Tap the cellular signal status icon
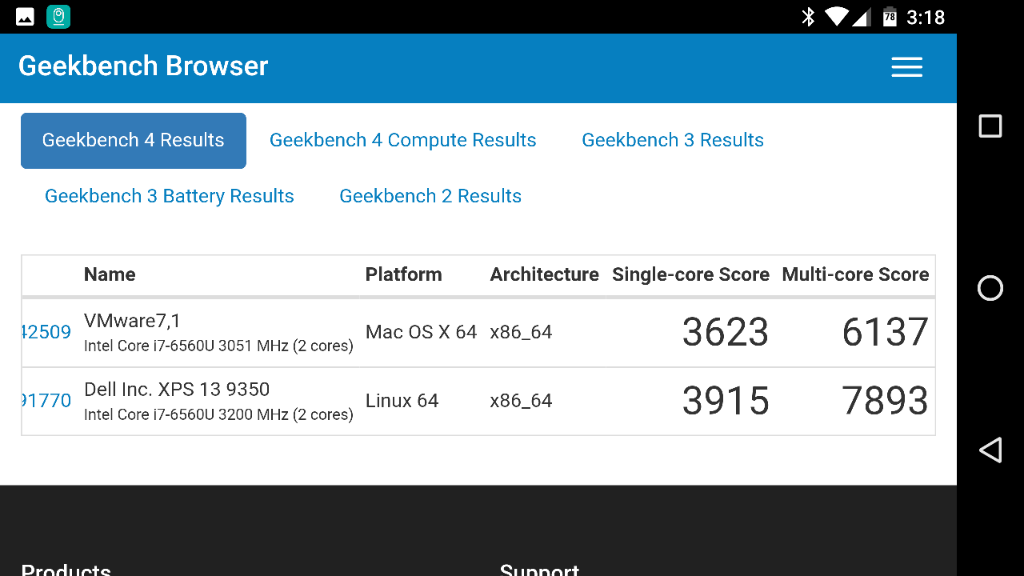Image resolution: width=1024 pixels, height=576 pixels. pos(861,18)
